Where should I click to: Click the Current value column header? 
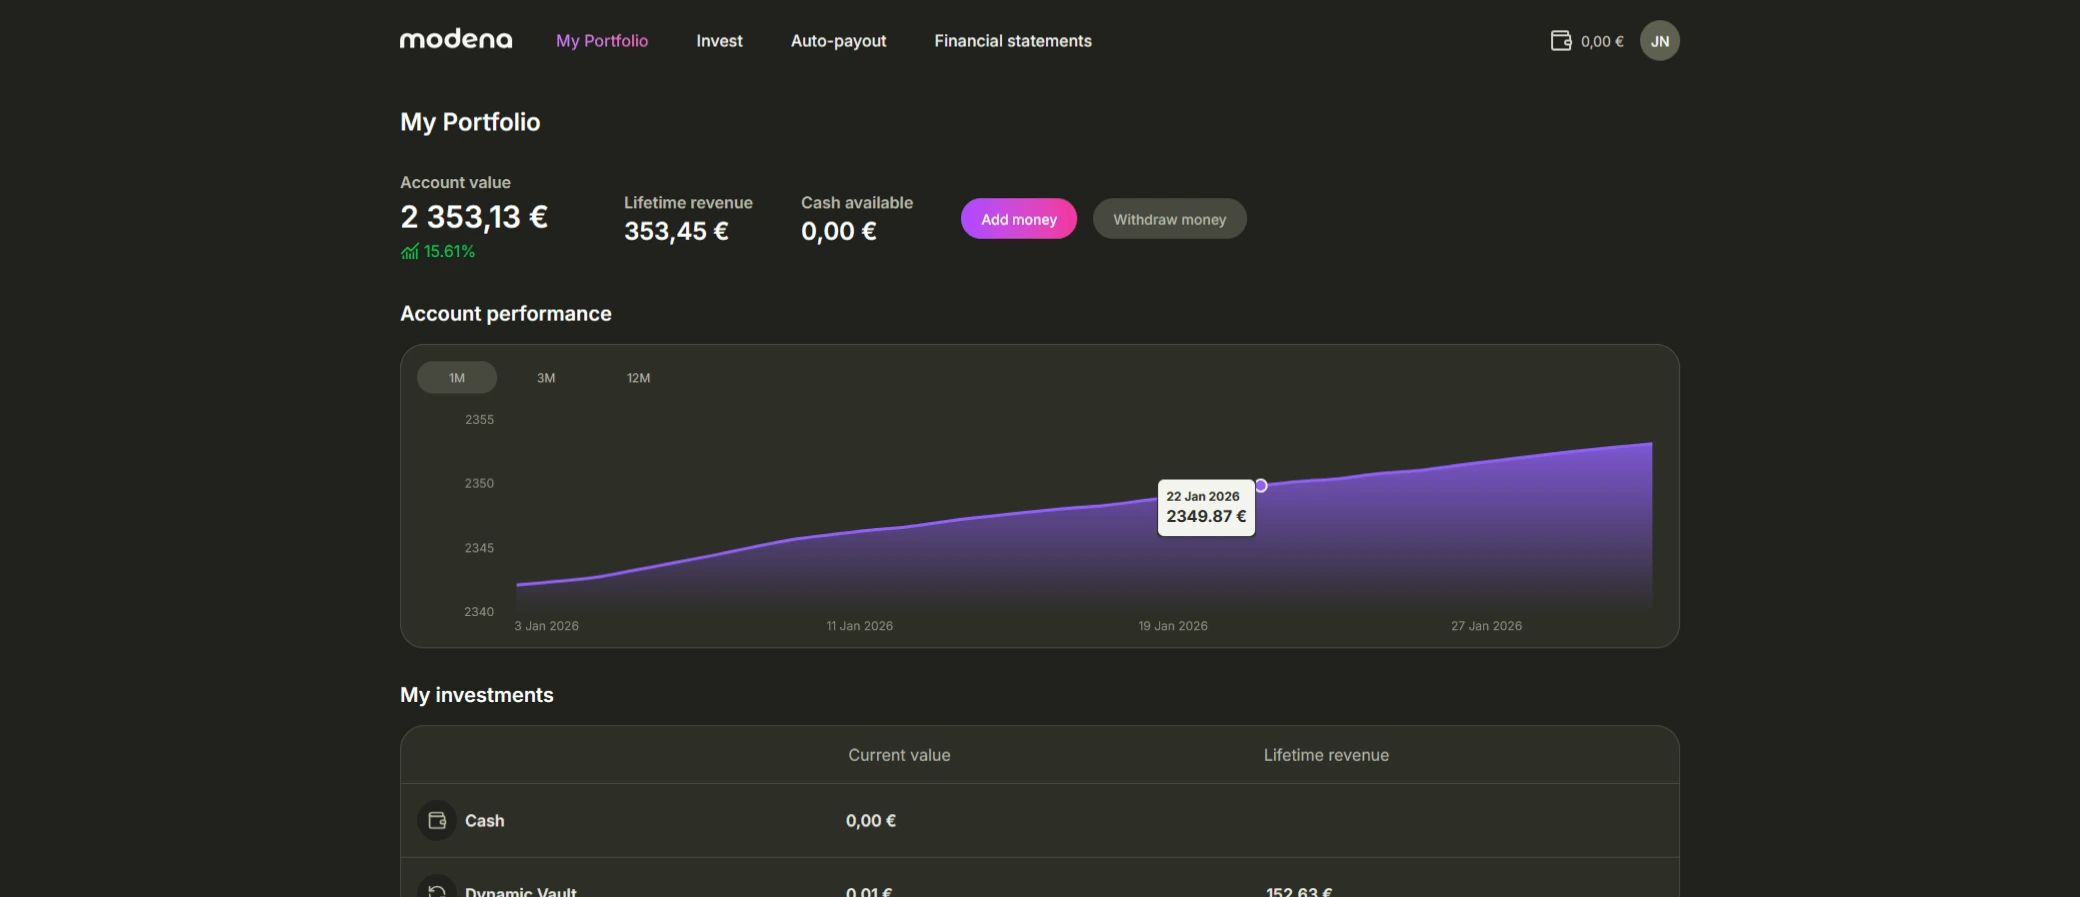click(x=899, y=755)
